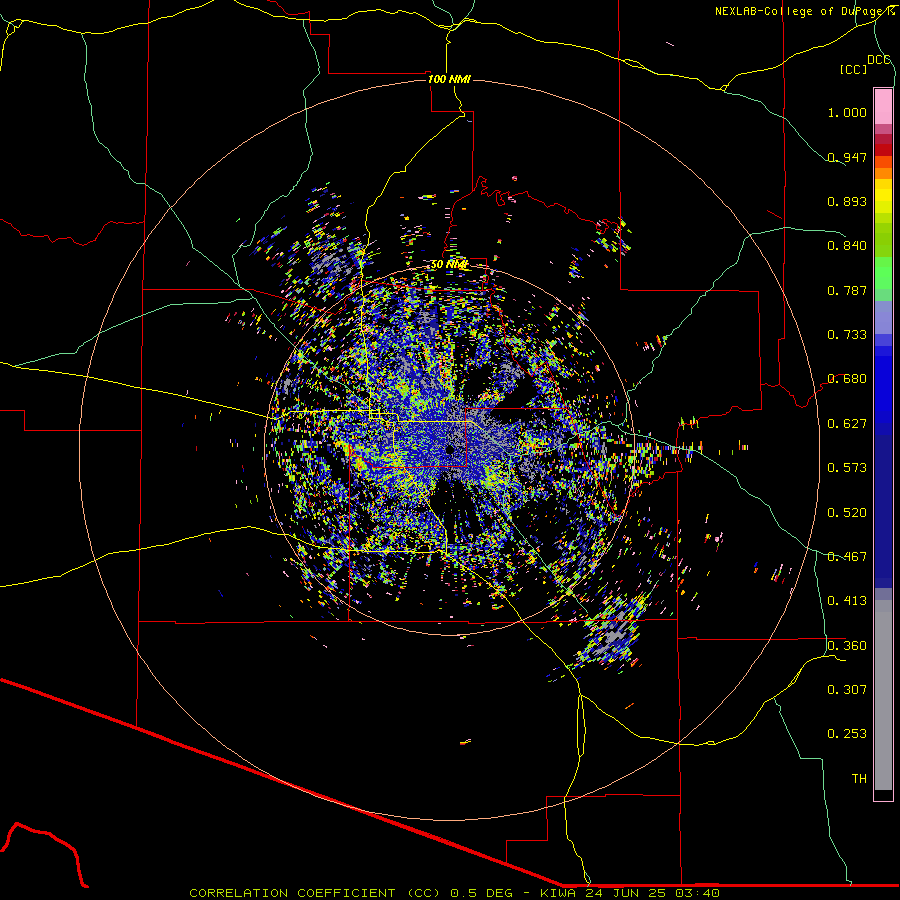Click the 0.413 scale value
This screenshot has width=900, height=900.
[847, 601]
